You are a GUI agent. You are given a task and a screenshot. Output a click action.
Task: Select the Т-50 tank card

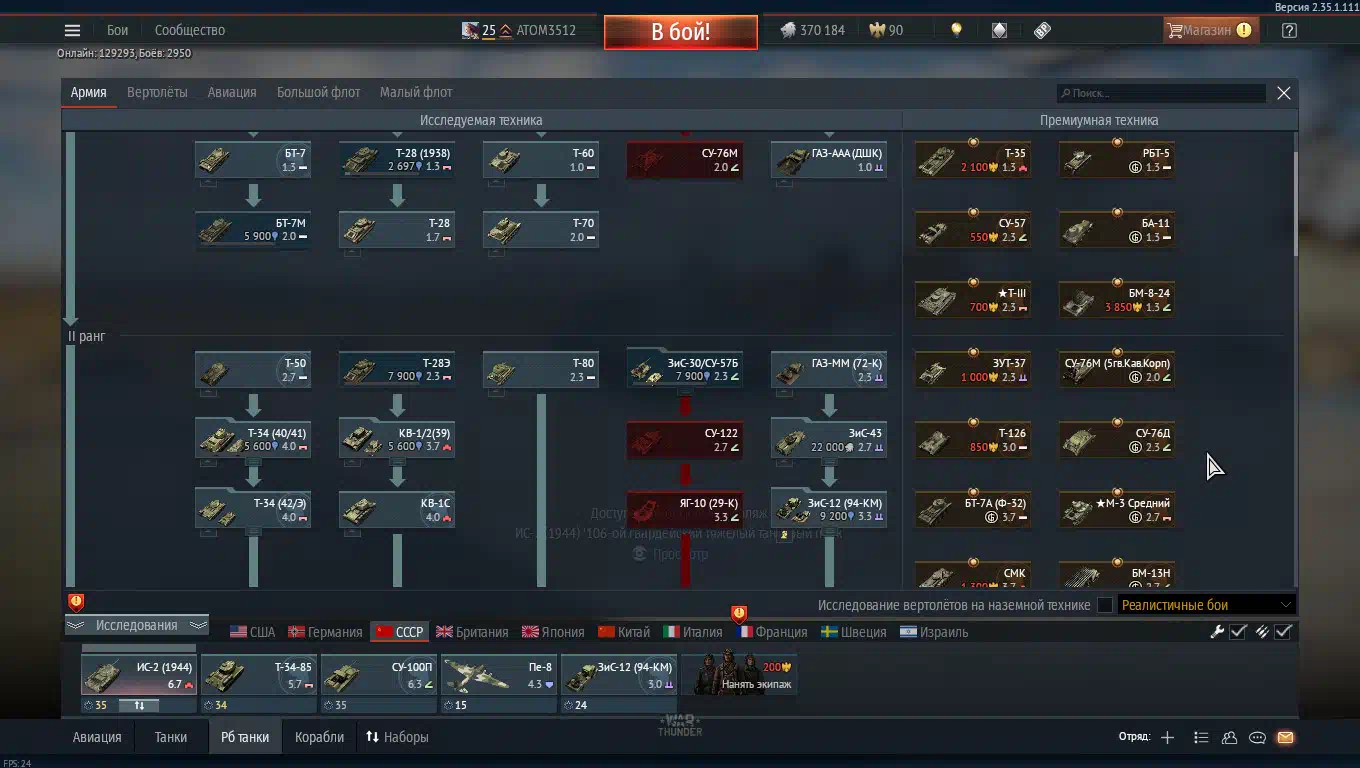[253, 370]
